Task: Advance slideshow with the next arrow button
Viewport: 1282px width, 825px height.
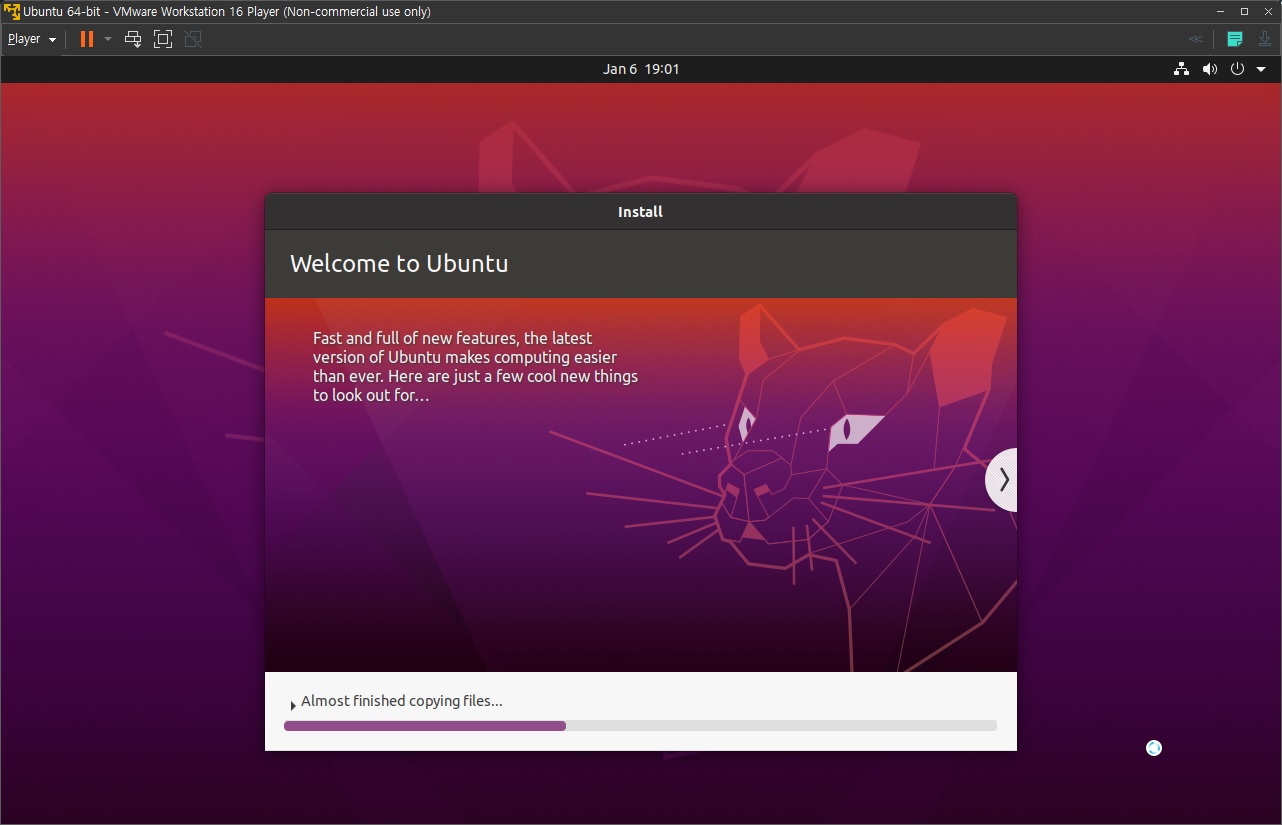Action: click(x=1002, y=480)
